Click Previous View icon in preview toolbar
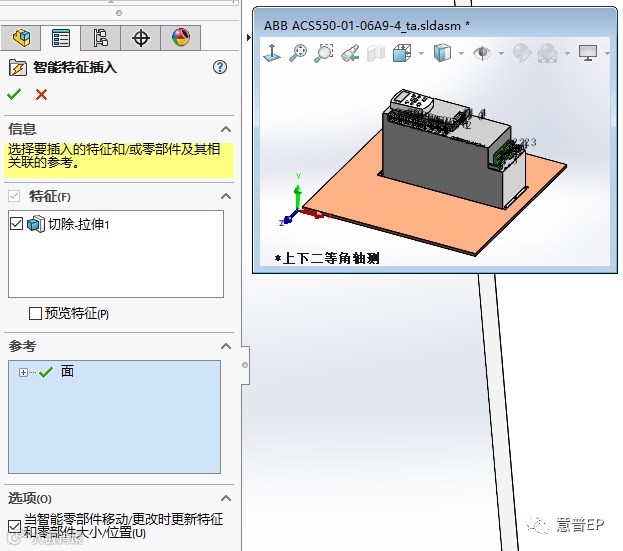 350,53
